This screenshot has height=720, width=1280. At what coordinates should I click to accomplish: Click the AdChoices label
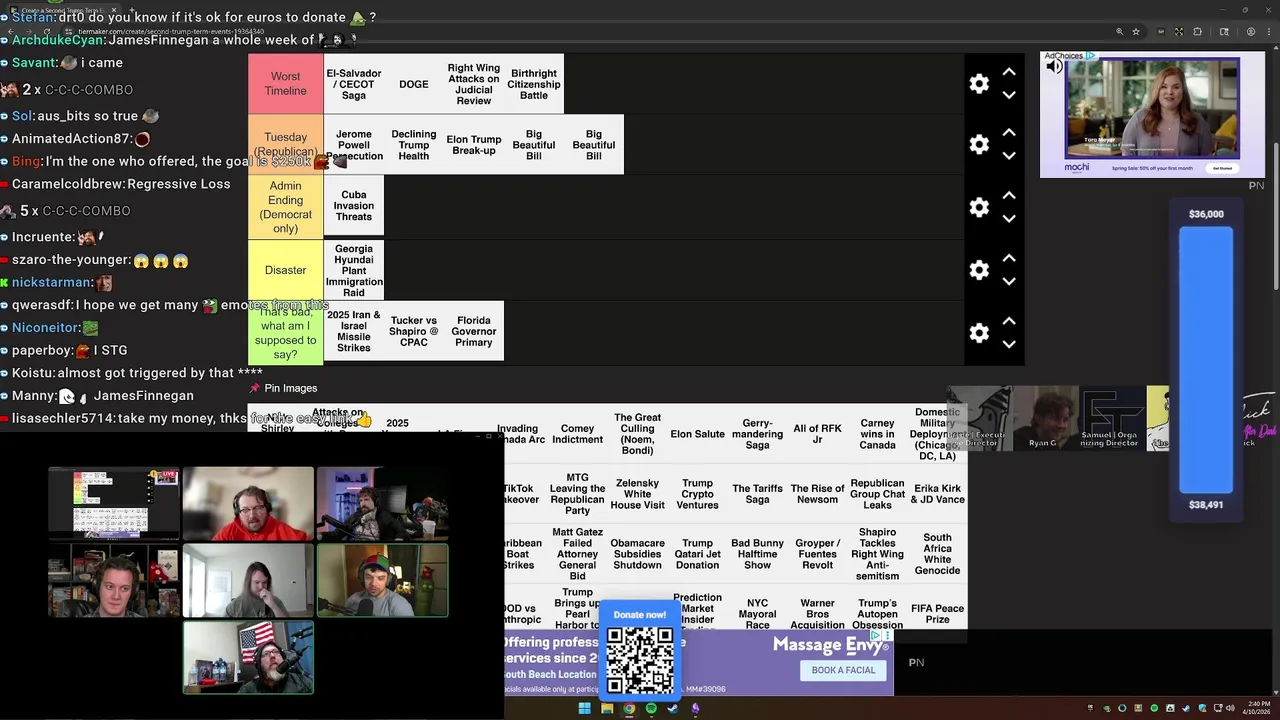click(1070, 56)
